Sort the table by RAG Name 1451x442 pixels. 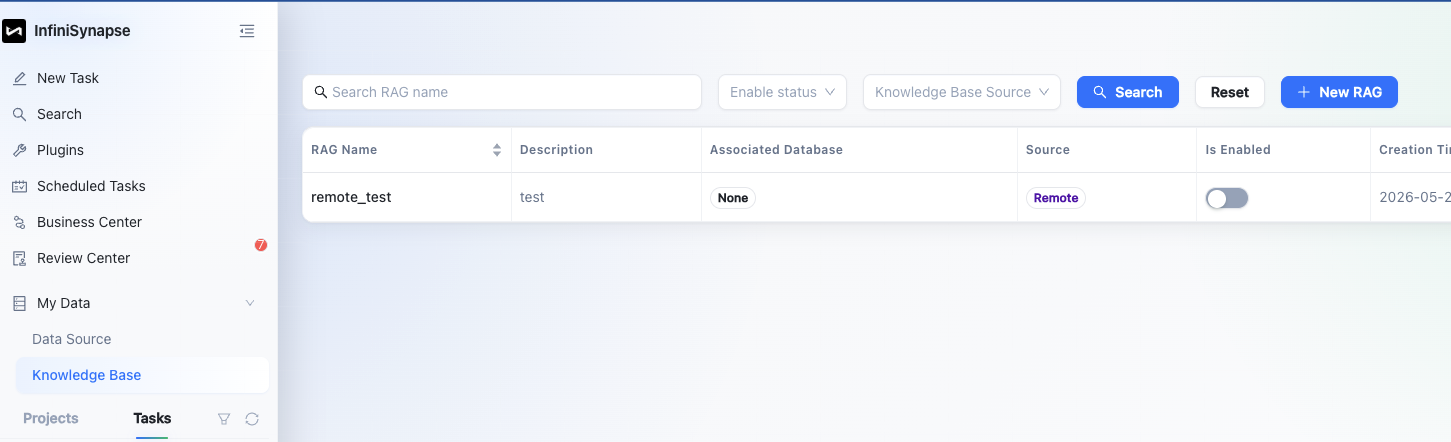(x=496, y=150)
